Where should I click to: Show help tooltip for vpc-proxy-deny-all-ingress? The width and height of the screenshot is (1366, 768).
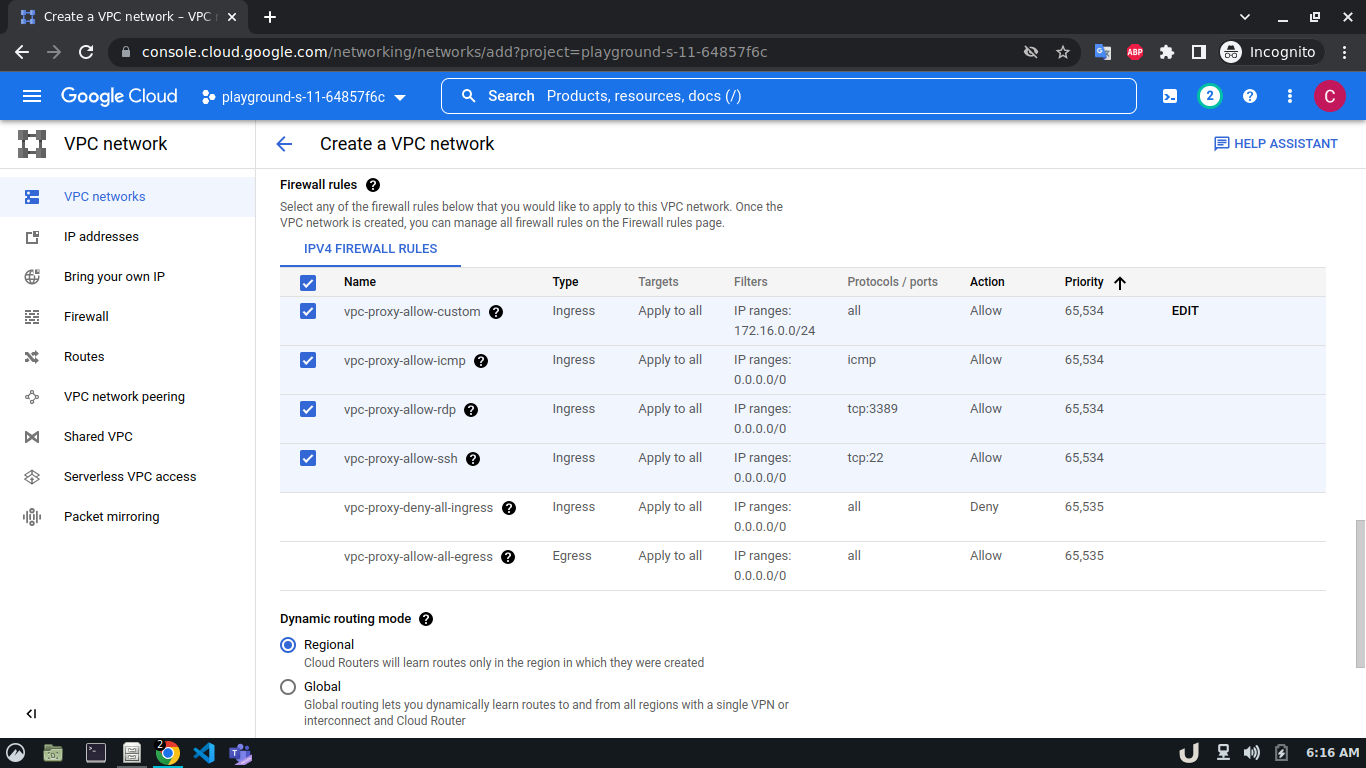(509, 508)
